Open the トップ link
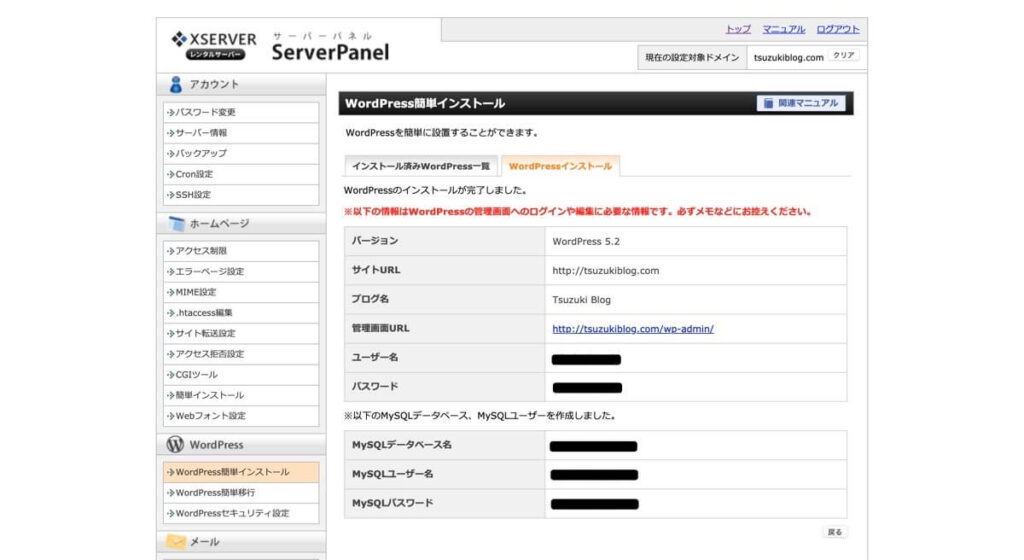The width and height of the screenshot is (1024, 560). point(738,29)
